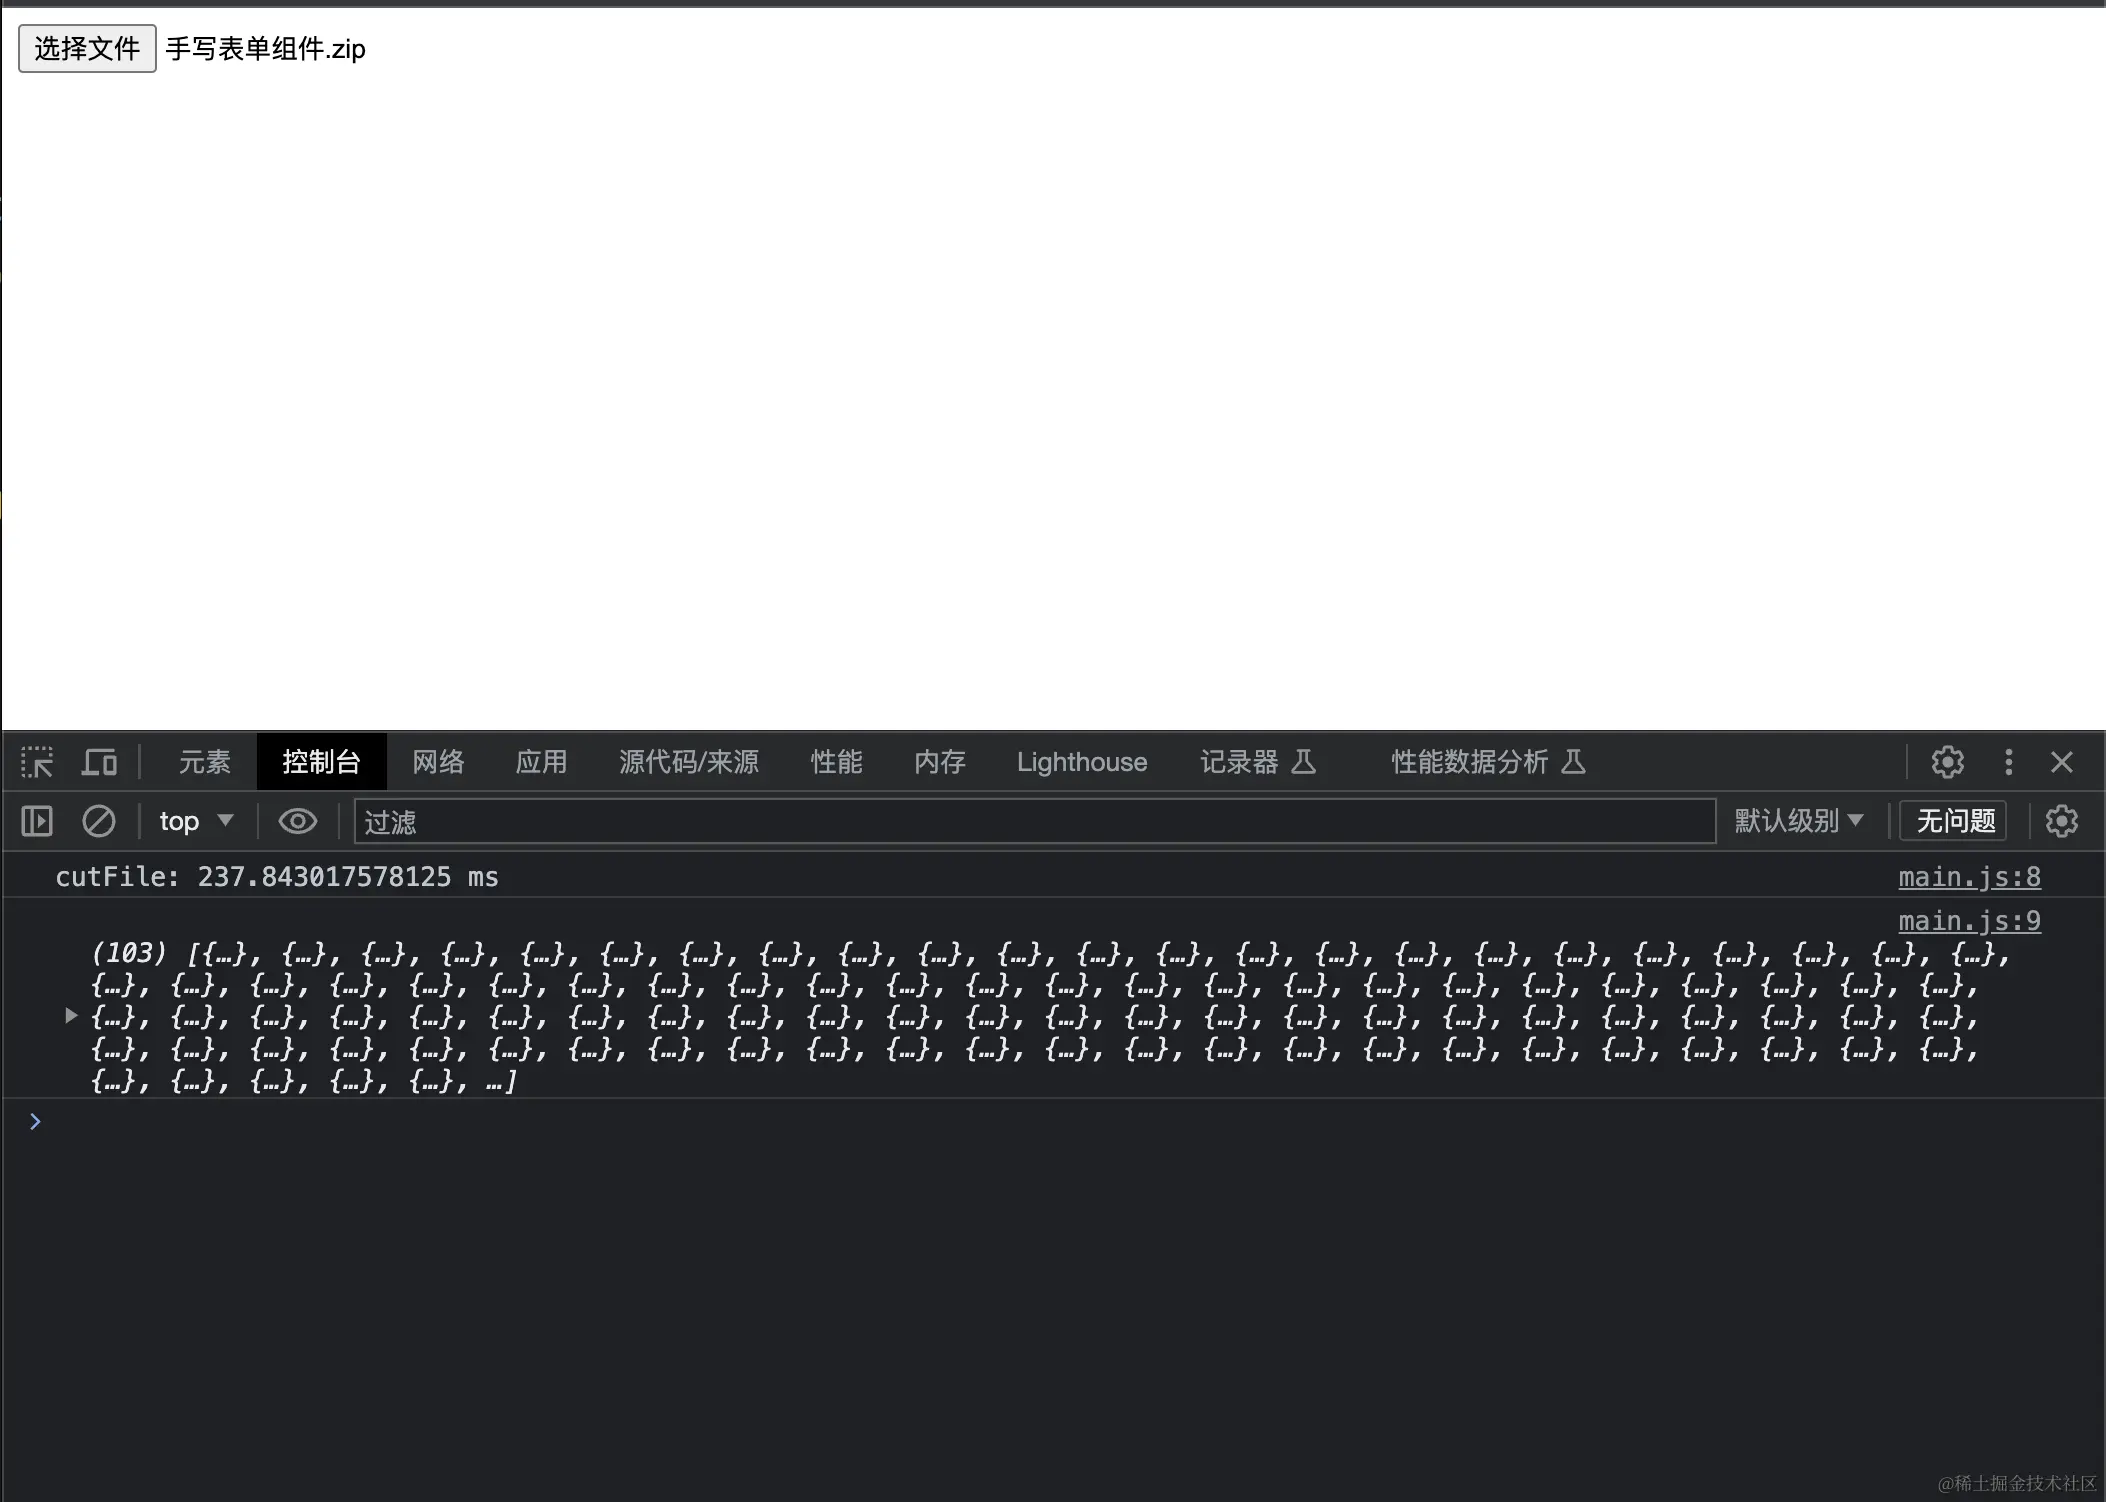Clear the console output

tap(99, 821)
